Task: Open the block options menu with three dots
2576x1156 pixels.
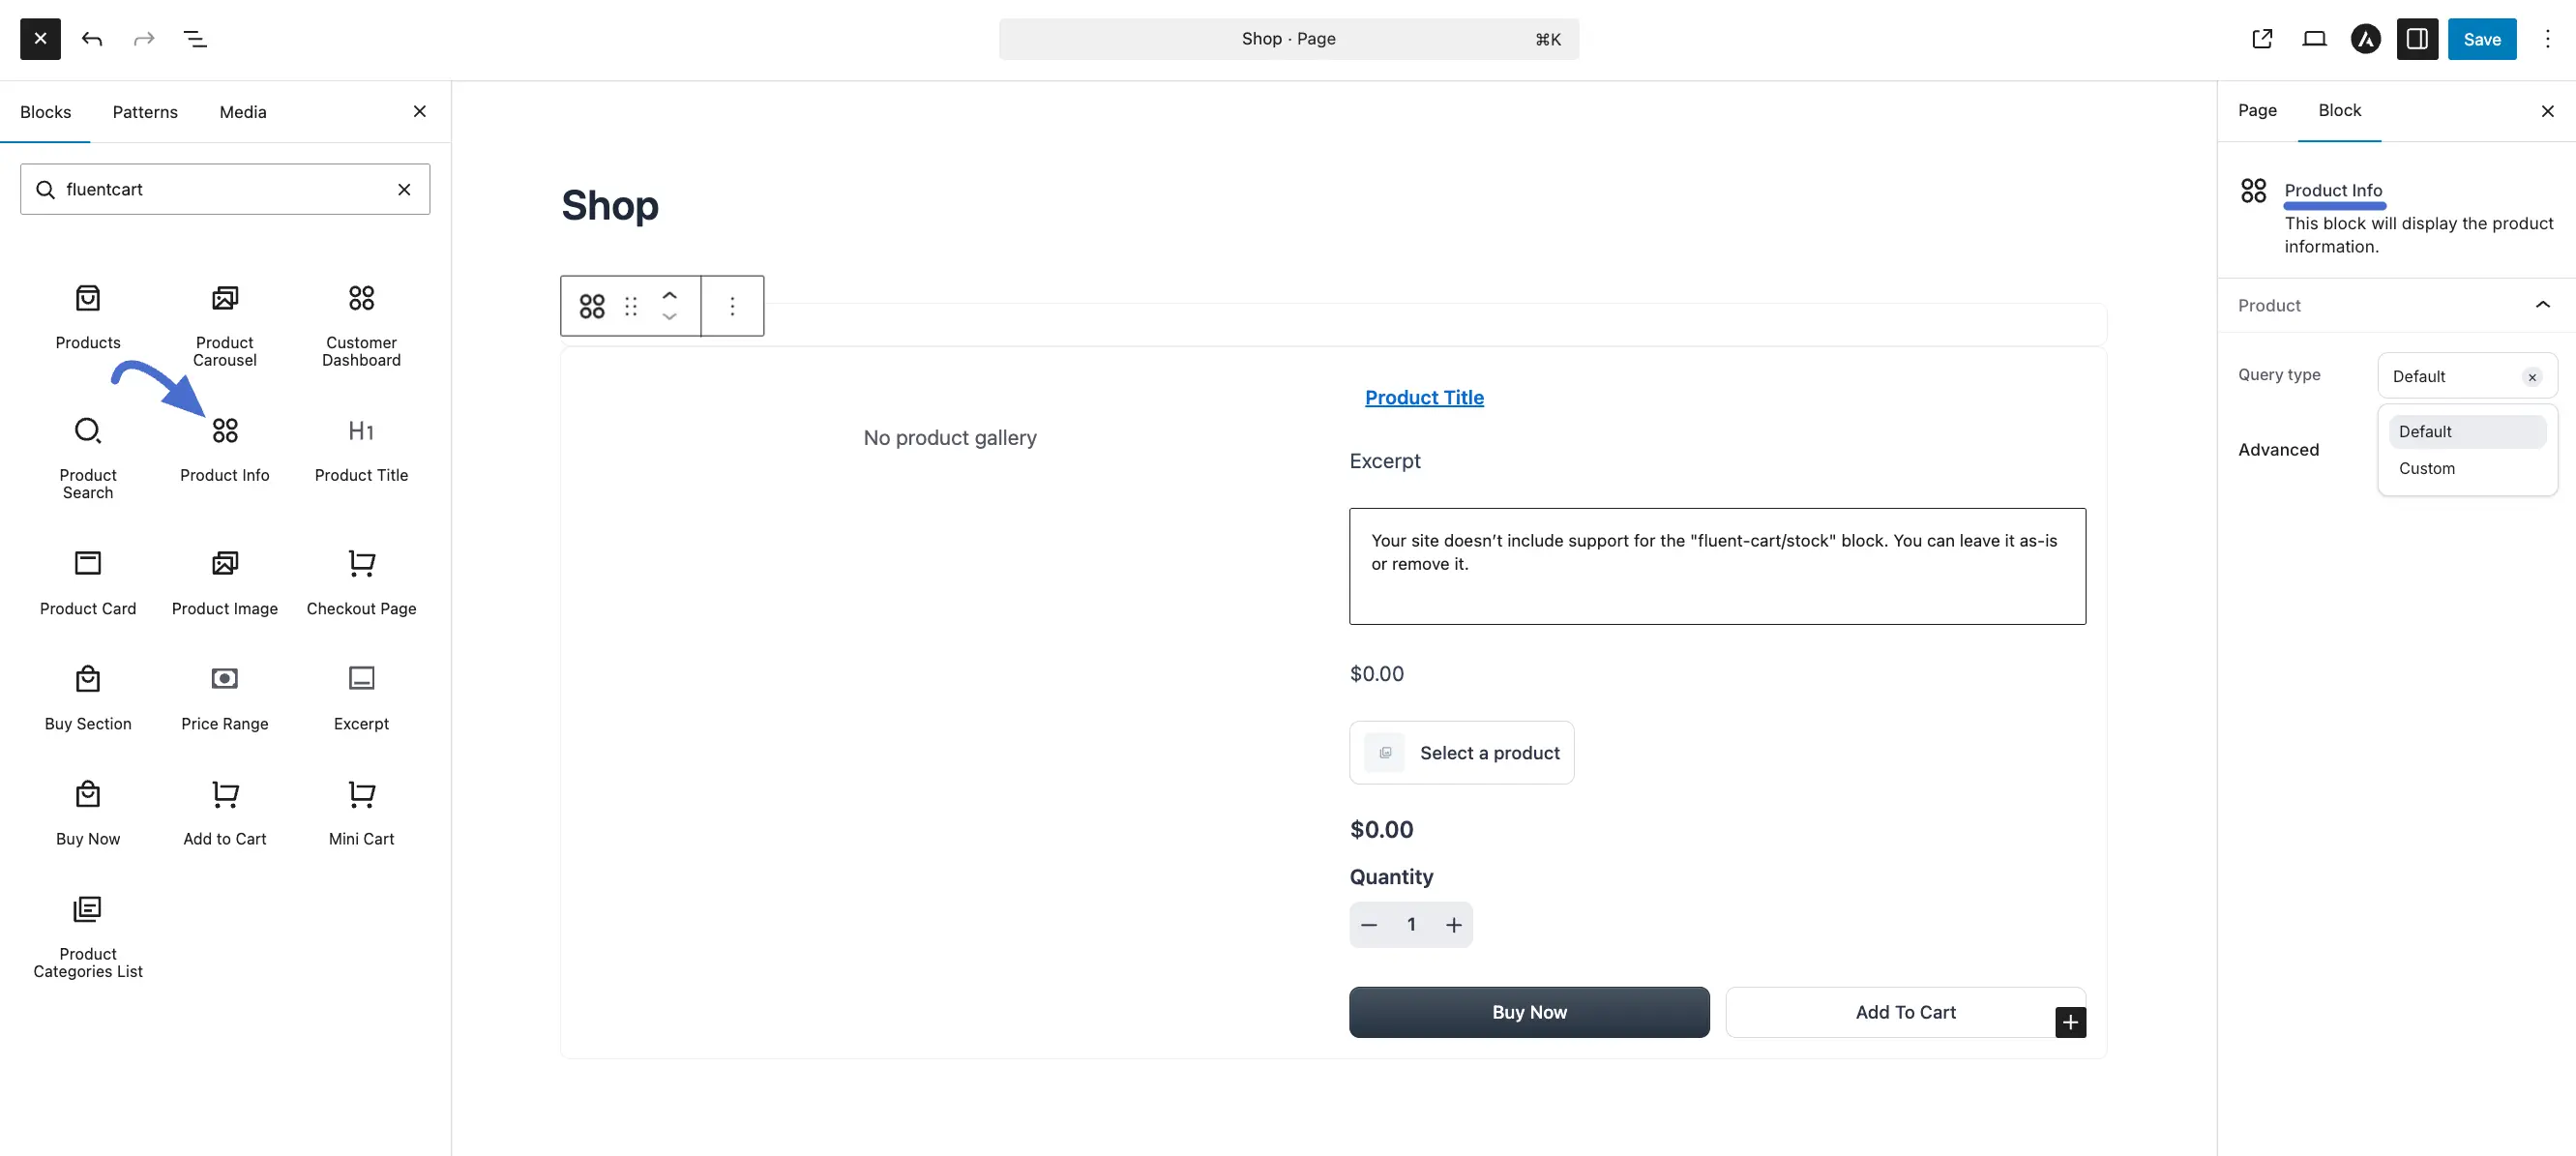Action: tap(732, 305)
